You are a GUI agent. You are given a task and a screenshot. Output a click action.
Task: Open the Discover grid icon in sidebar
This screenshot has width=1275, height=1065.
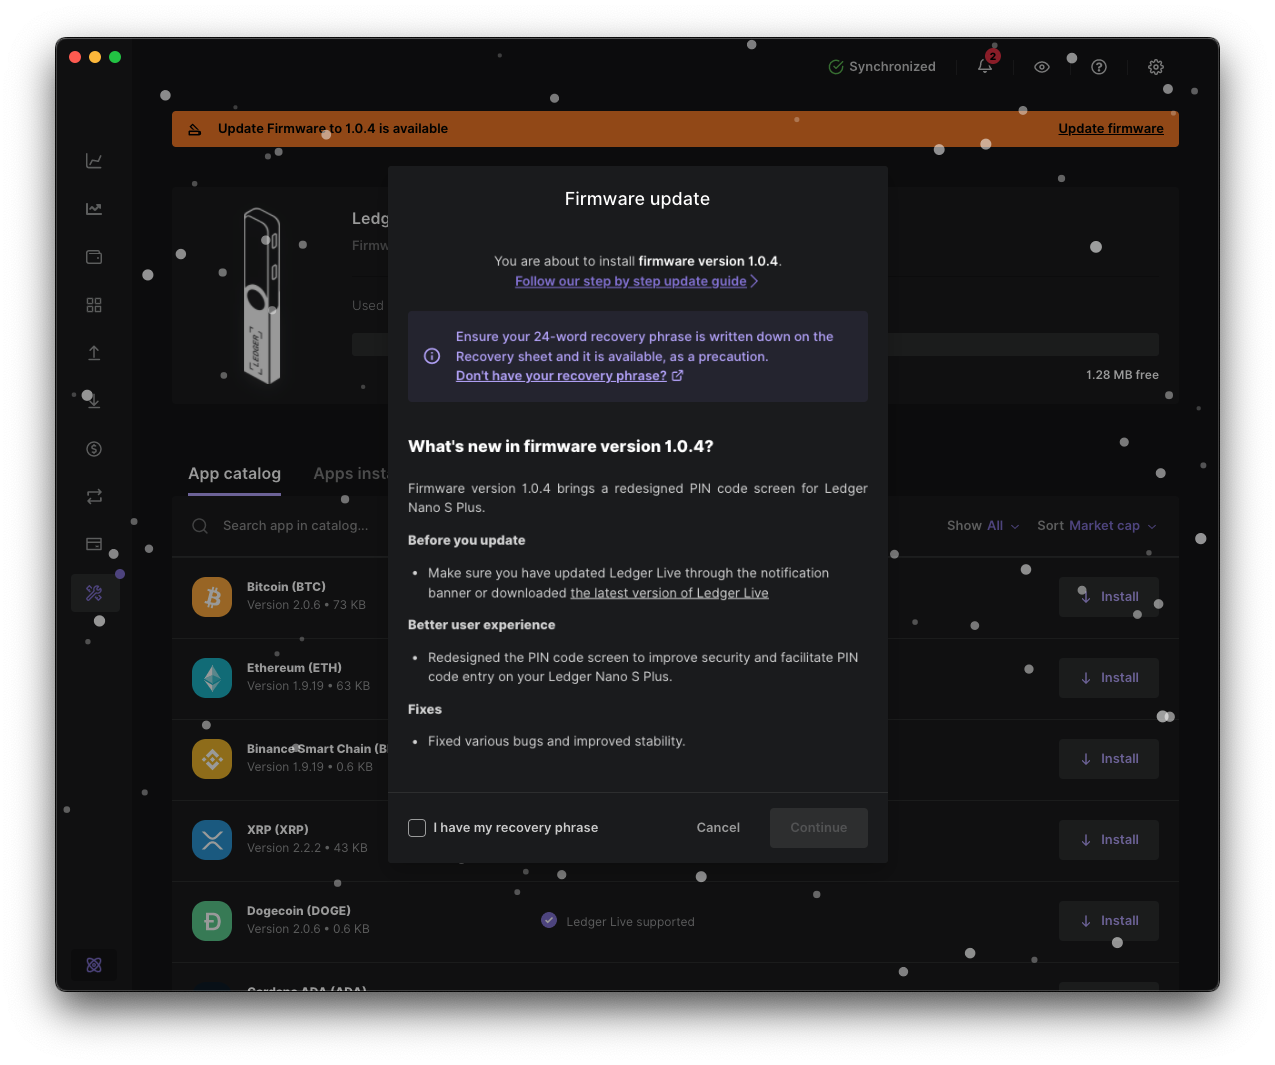pyautogui.click(x=94, y=305)
